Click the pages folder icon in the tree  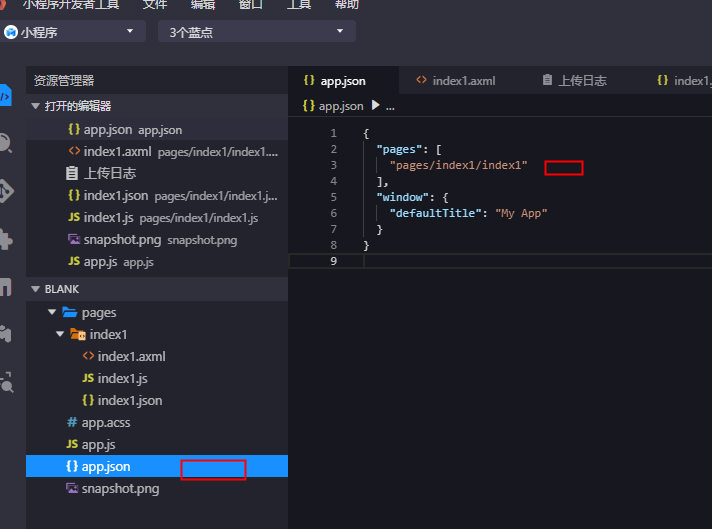tap(69, 312)
